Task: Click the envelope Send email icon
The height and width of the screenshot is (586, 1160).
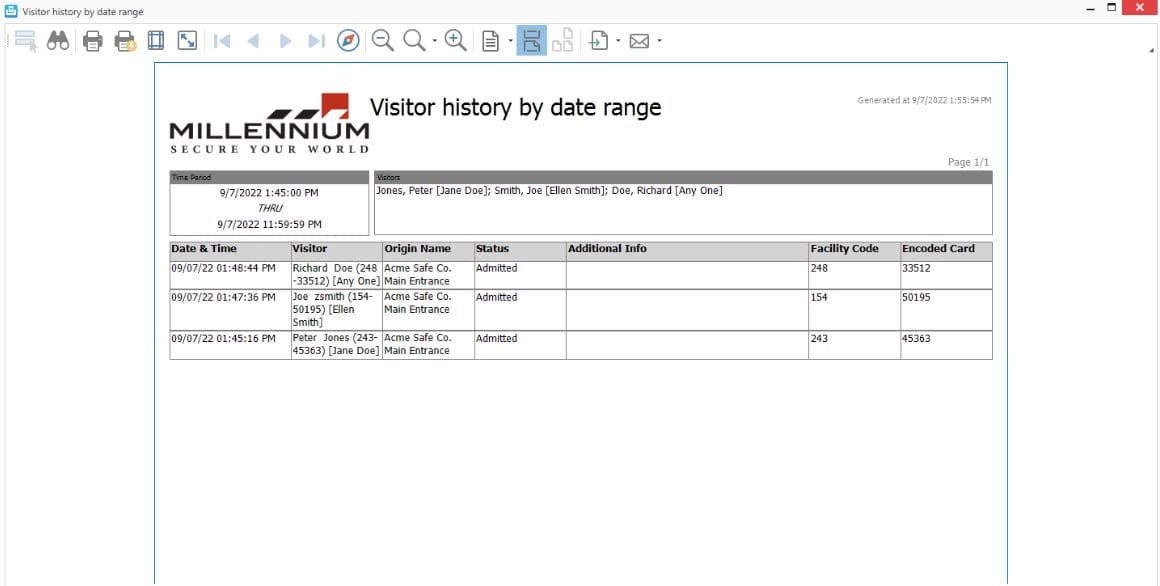Action: coord(640,41)
